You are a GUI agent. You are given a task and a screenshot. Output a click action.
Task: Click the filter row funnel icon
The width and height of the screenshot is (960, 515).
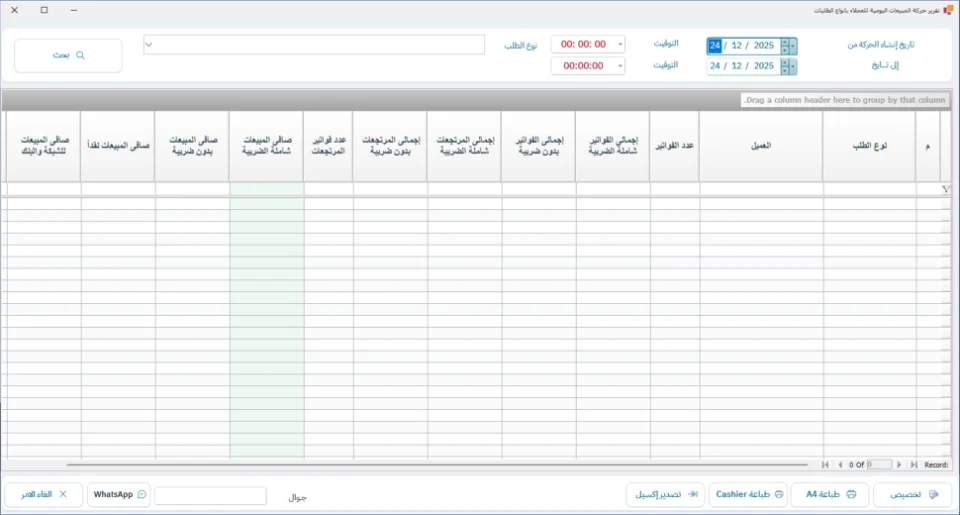click(945, 189)
